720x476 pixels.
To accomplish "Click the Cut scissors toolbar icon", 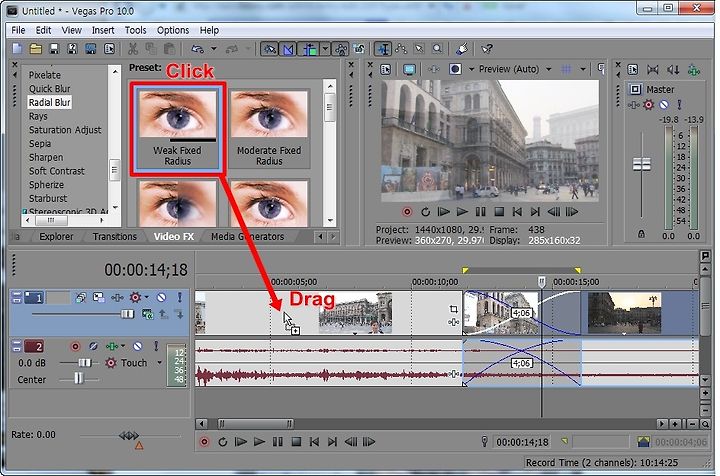I will click(x=133, y=49).
